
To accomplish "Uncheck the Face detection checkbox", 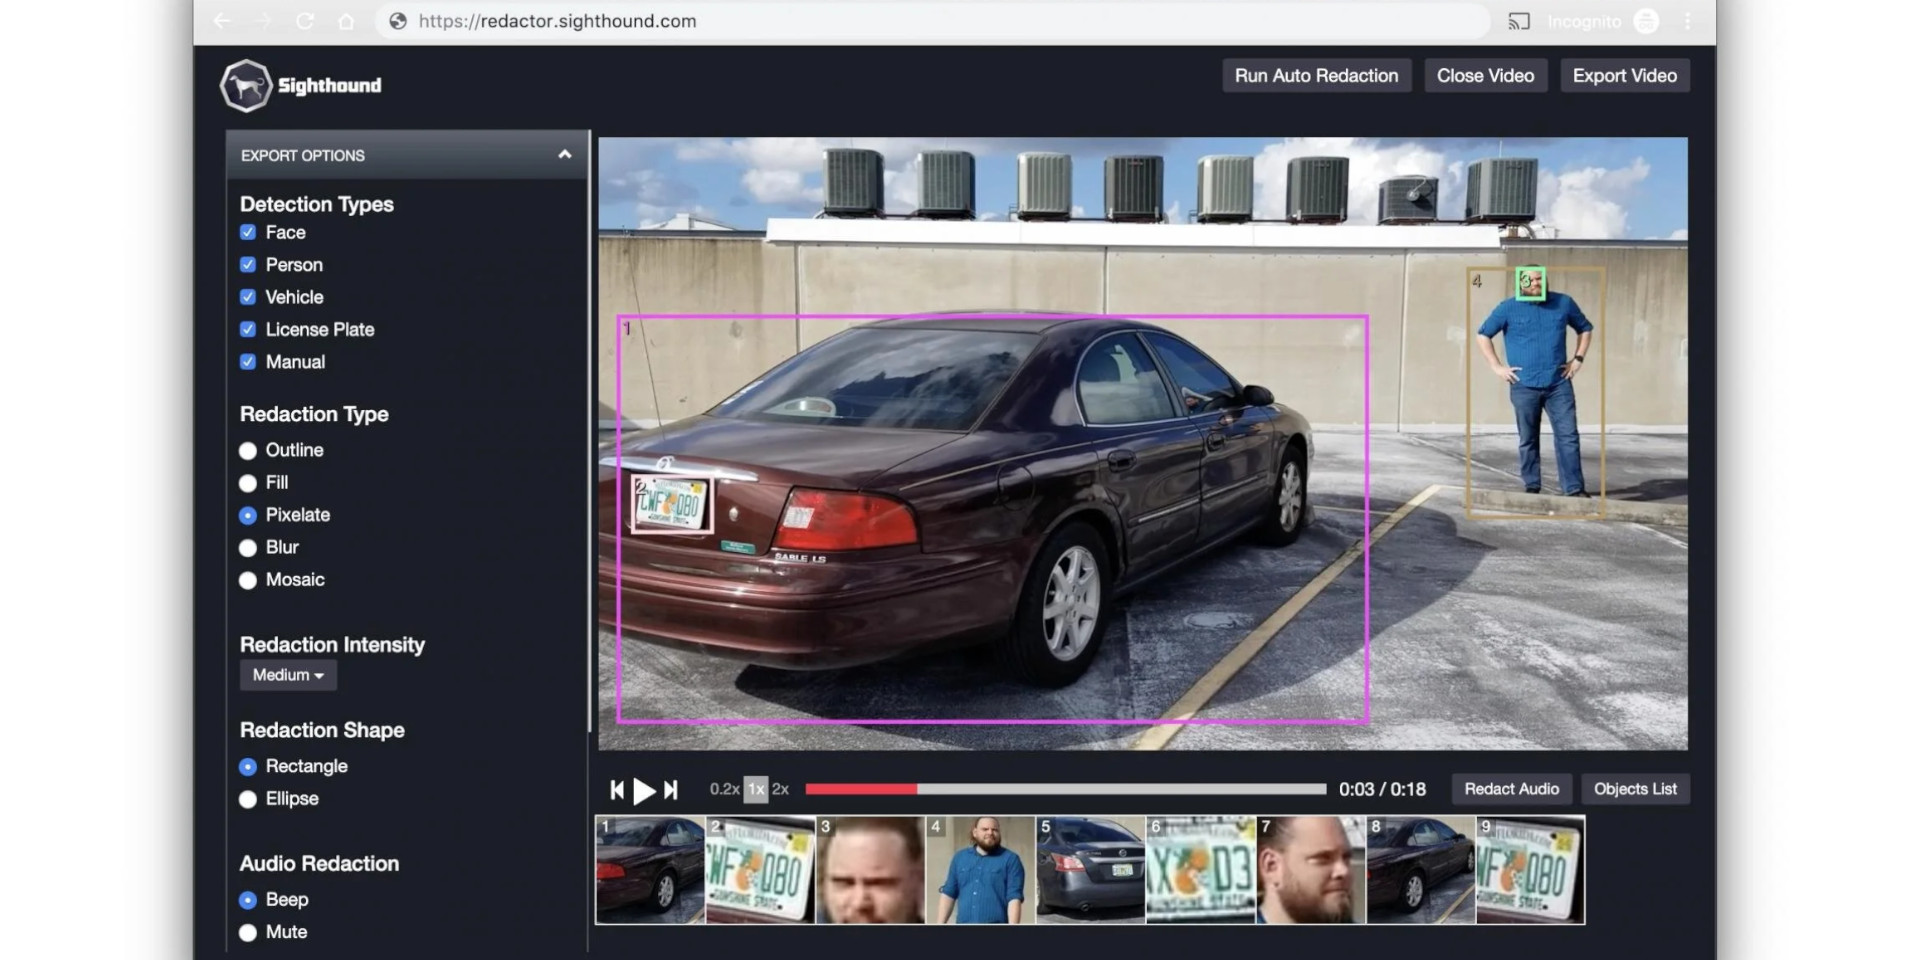I will pyautogui.click(x=248, y=233).
